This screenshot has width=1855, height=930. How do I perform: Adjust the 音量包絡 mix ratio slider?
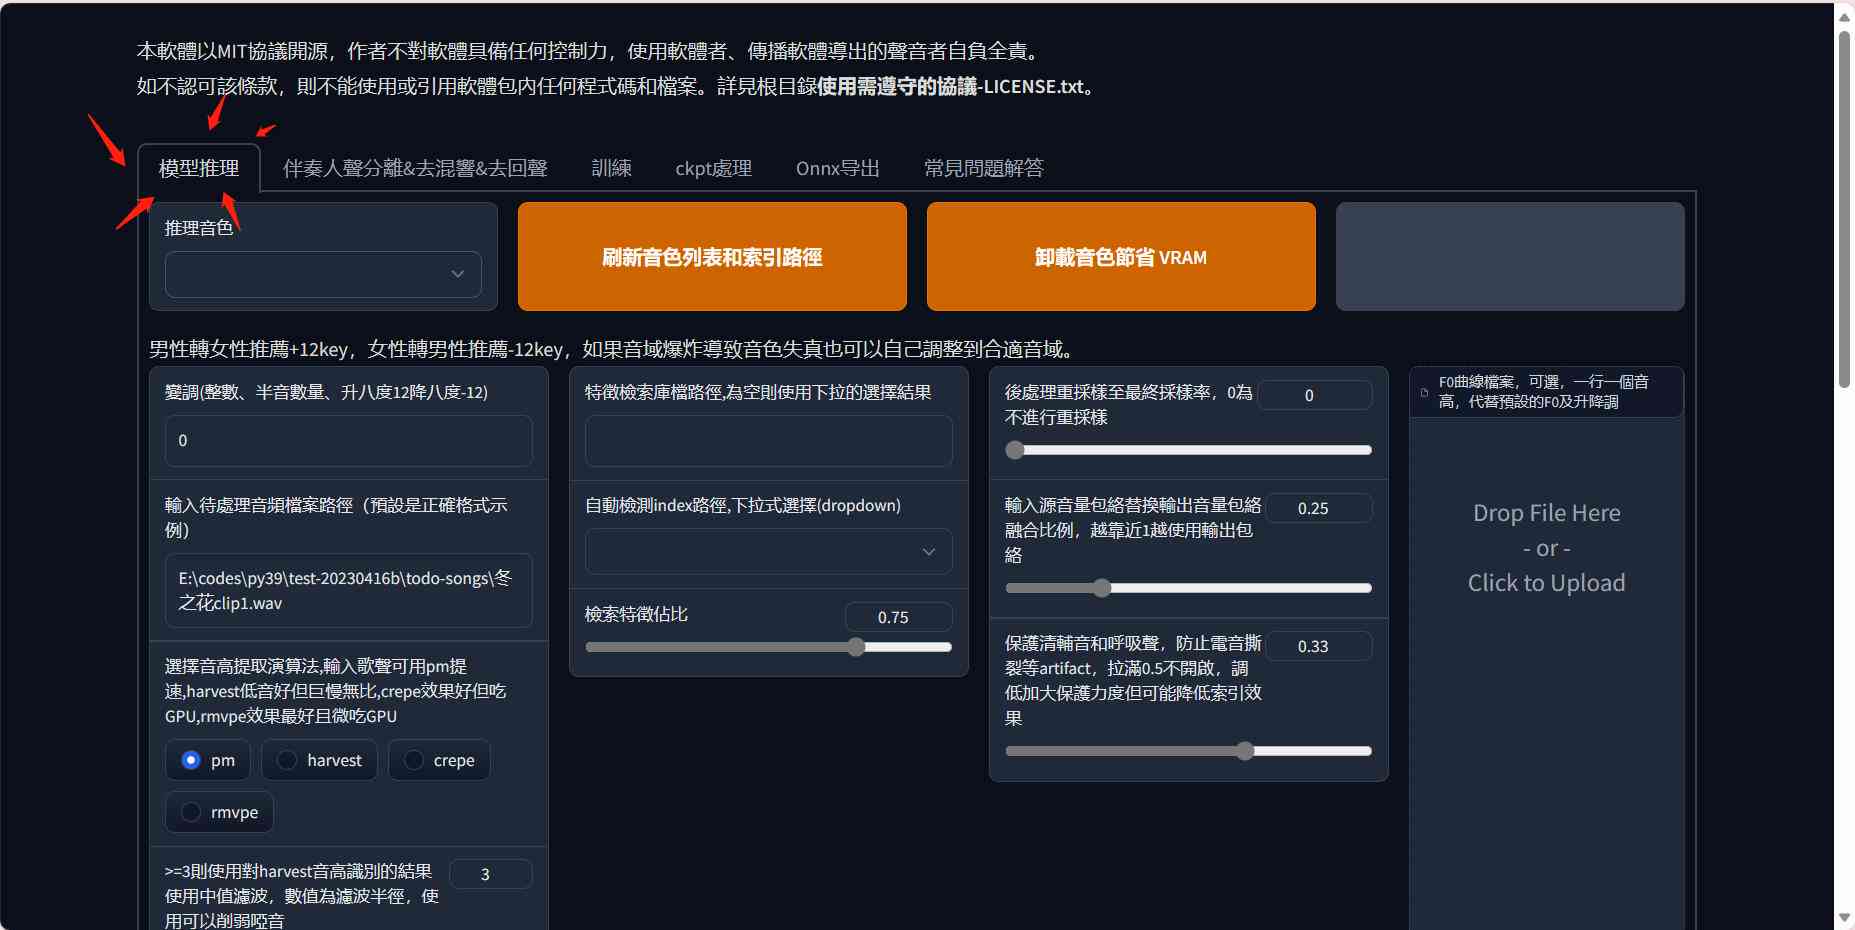1188,588
